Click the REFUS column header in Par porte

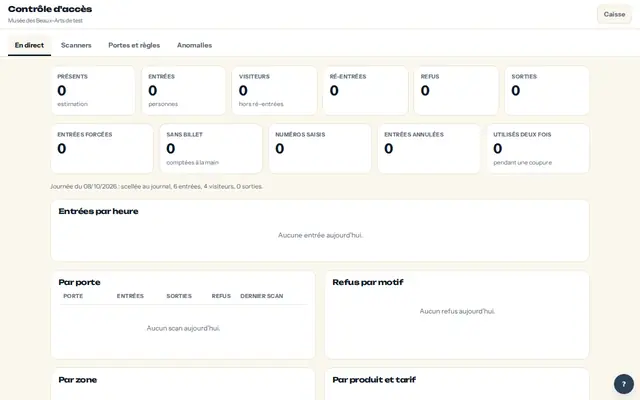click(221, 296)
